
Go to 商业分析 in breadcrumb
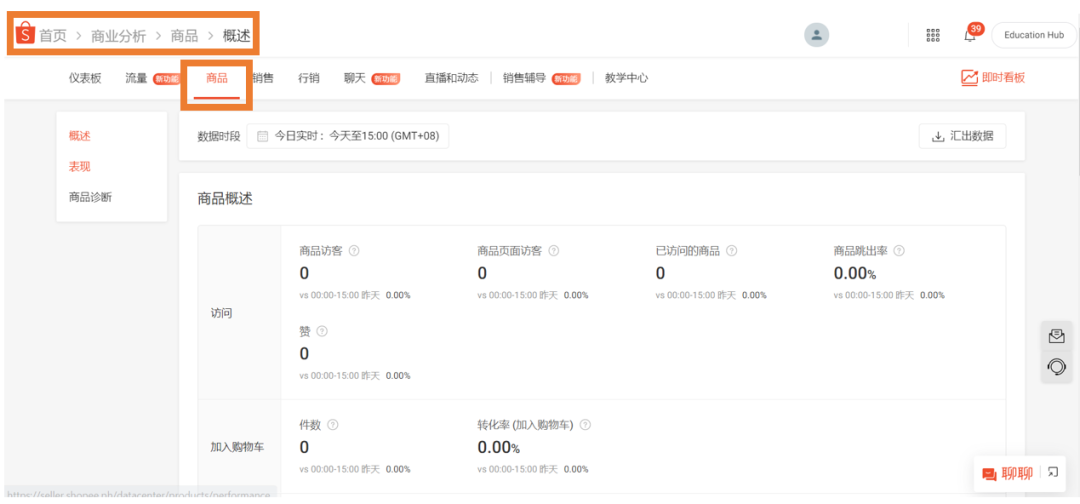118,36
